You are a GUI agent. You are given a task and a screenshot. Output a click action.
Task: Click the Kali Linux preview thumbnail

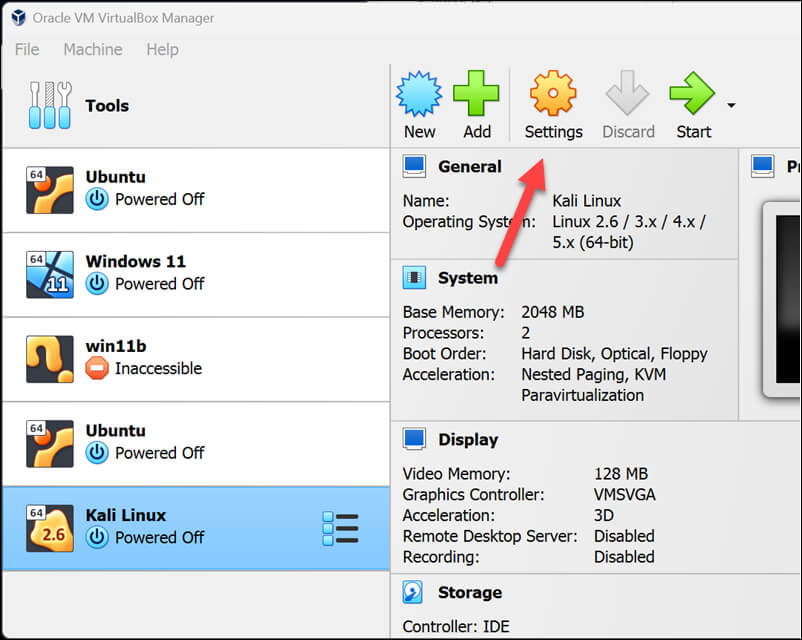pos(783,300)
